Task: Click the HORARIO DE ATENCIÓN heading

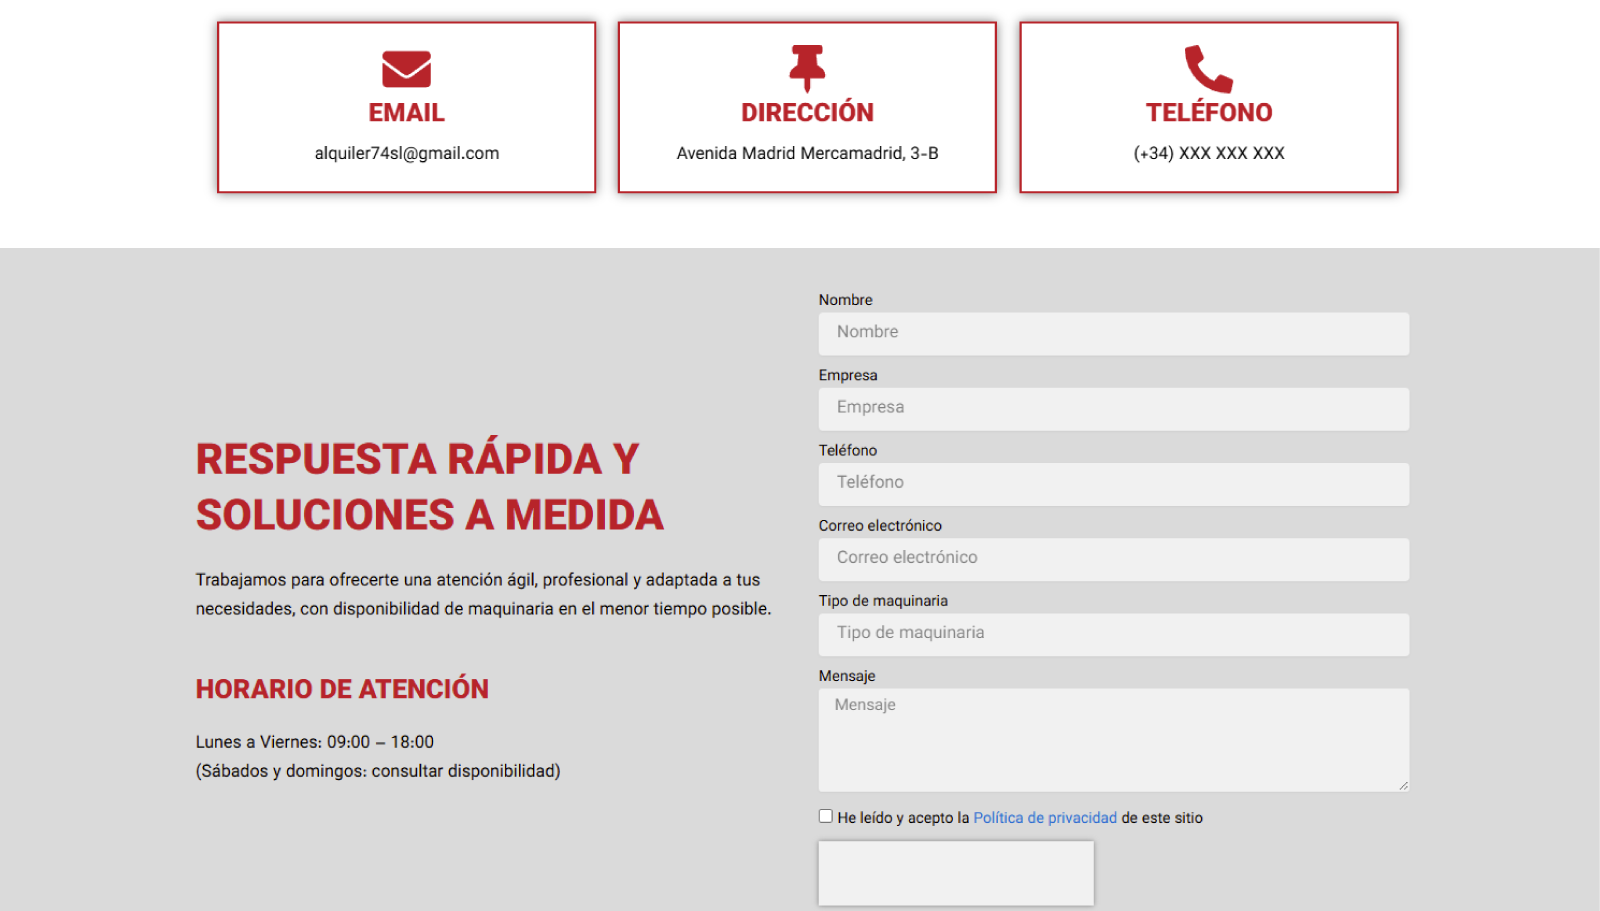Action: [x=342, y=689]
